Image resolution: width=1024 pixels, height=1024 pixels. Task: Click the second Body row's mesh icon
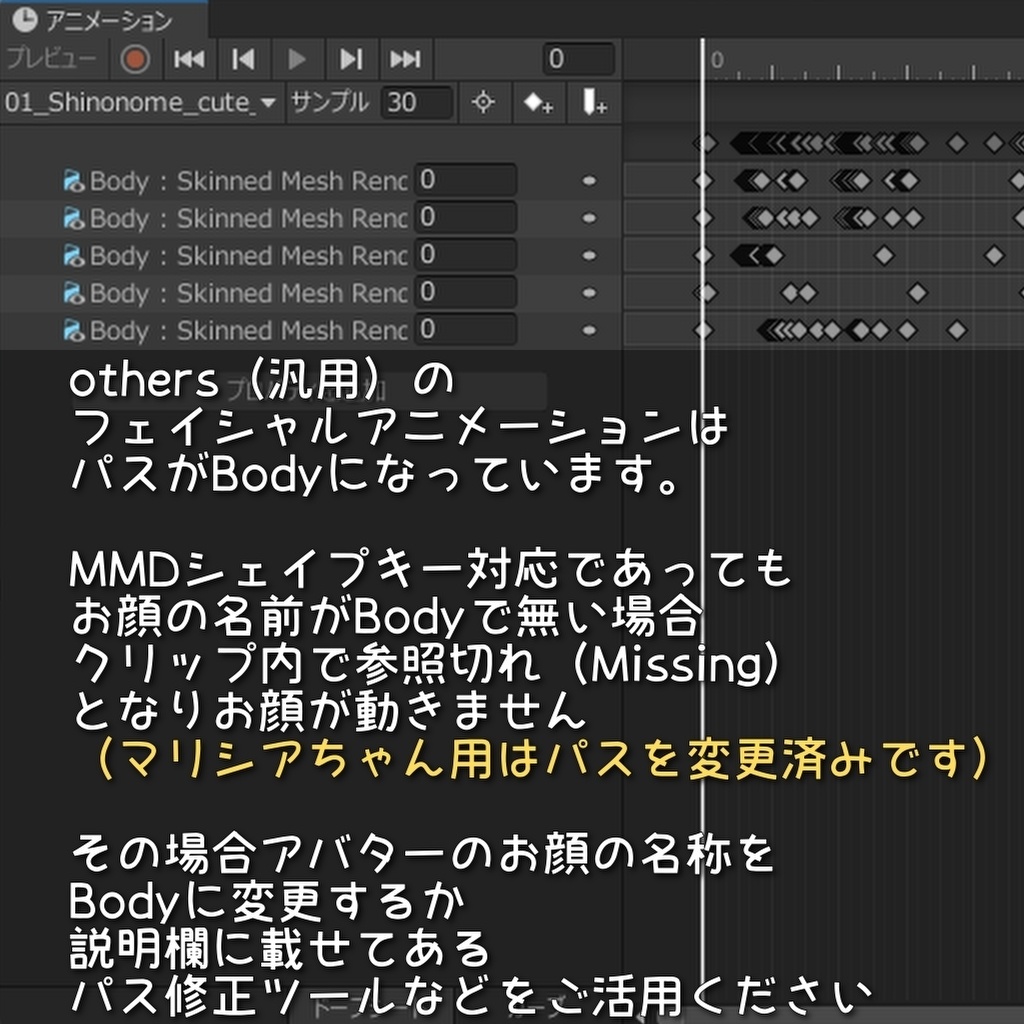(74, 218)
